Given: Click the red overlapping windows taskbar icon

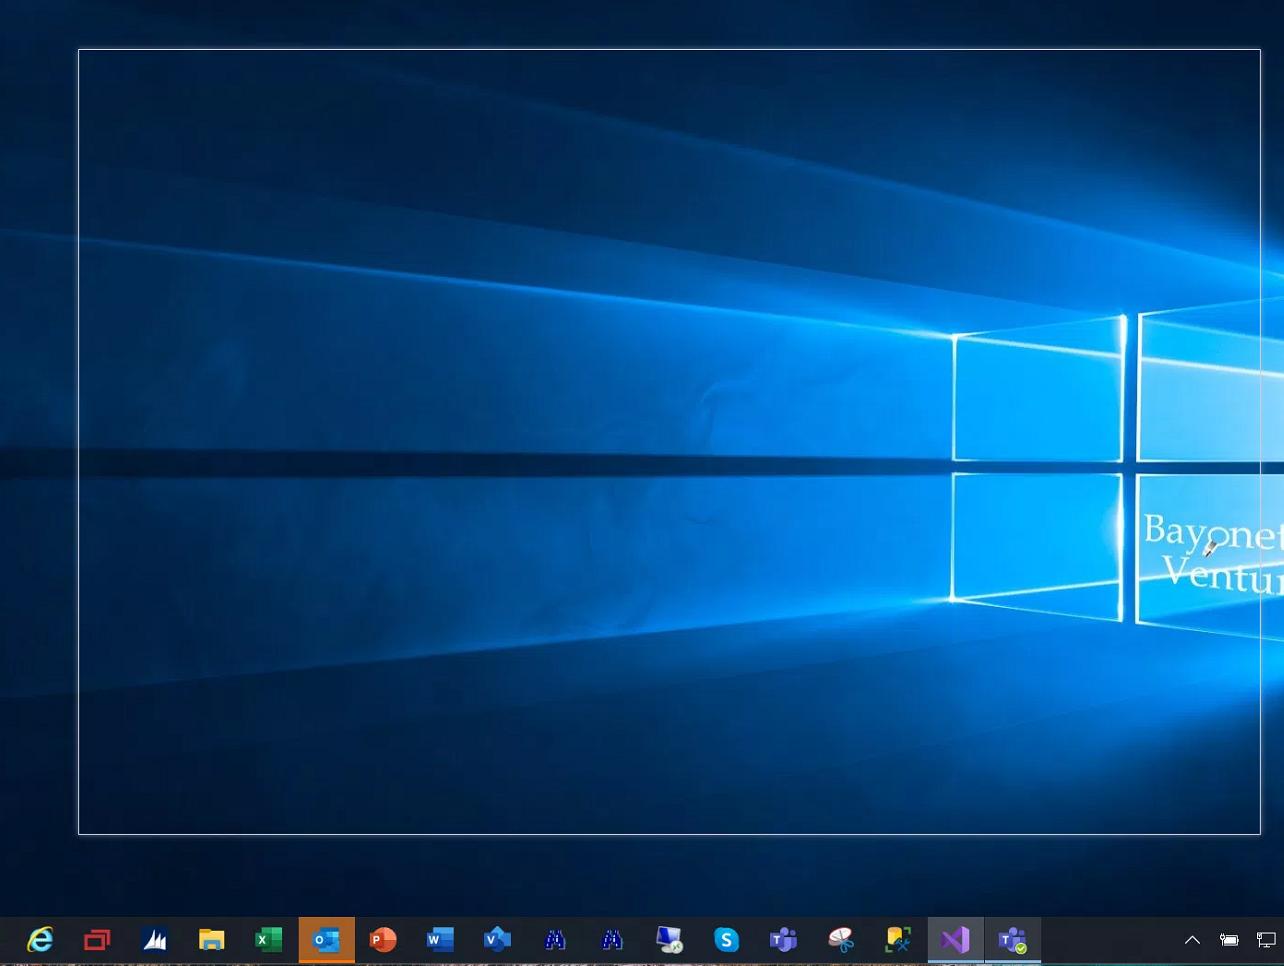Looking at the screenshot, I should [x=97, y=940].
